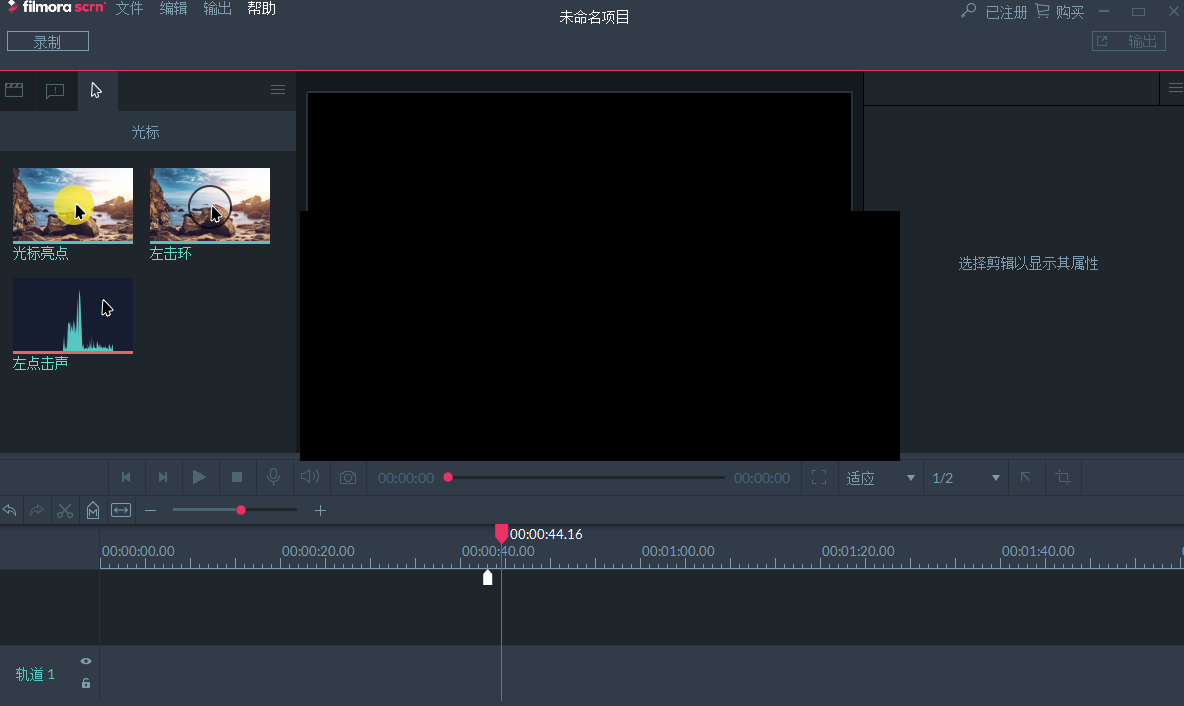Click the play button in preview controls
1184x706 pixels.
pos(199,478)
